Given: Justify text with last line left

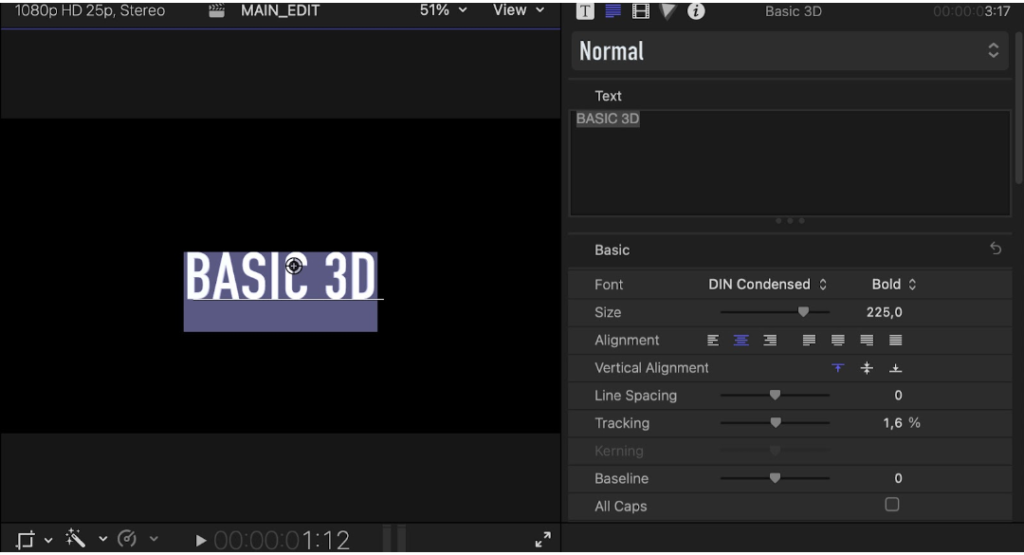Looking at the screenshot, I should 809,340.
